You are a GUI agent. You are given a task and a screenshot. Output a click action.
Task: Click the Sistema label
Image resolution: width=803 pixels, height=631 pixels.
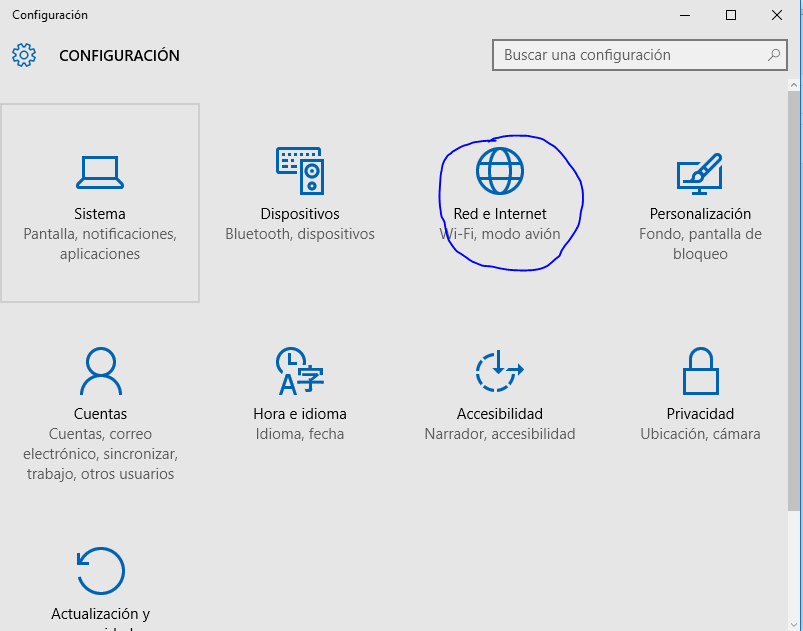100,214
